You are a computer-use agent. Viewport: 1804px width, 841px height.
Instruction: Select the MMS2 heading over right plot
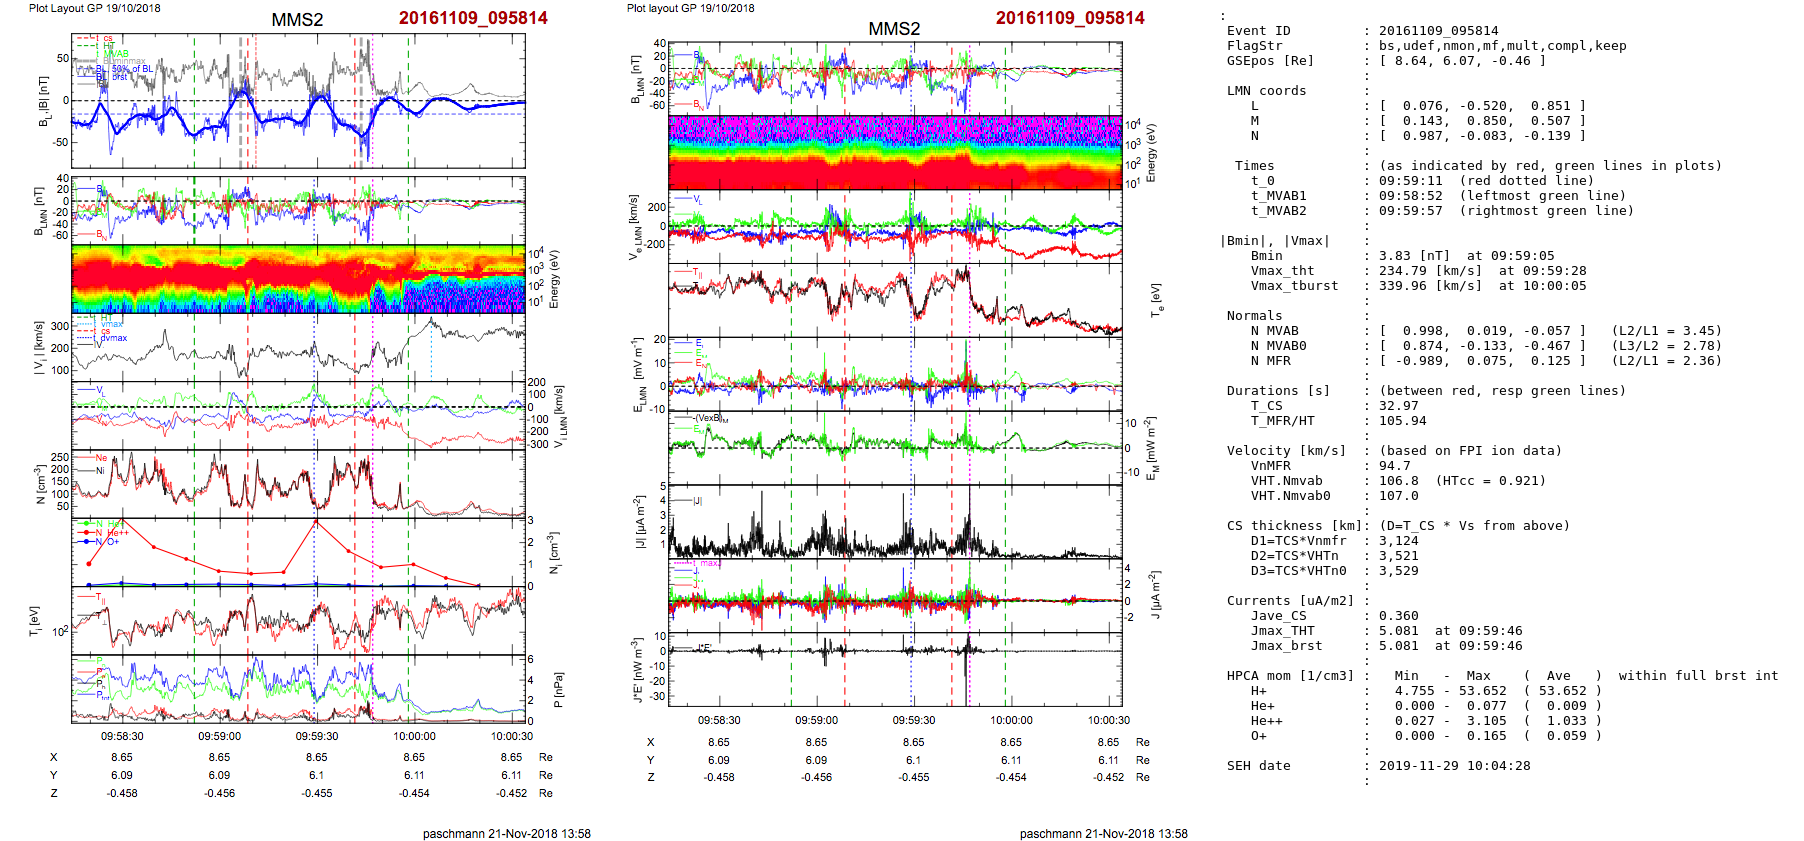tap(894, 28)
